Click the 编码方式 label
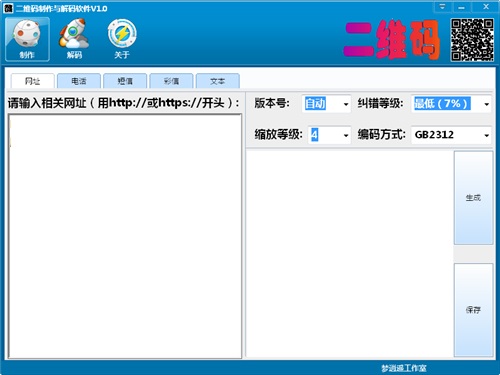The width and height of the screenshot is (500, 375). tap(381, 135)
